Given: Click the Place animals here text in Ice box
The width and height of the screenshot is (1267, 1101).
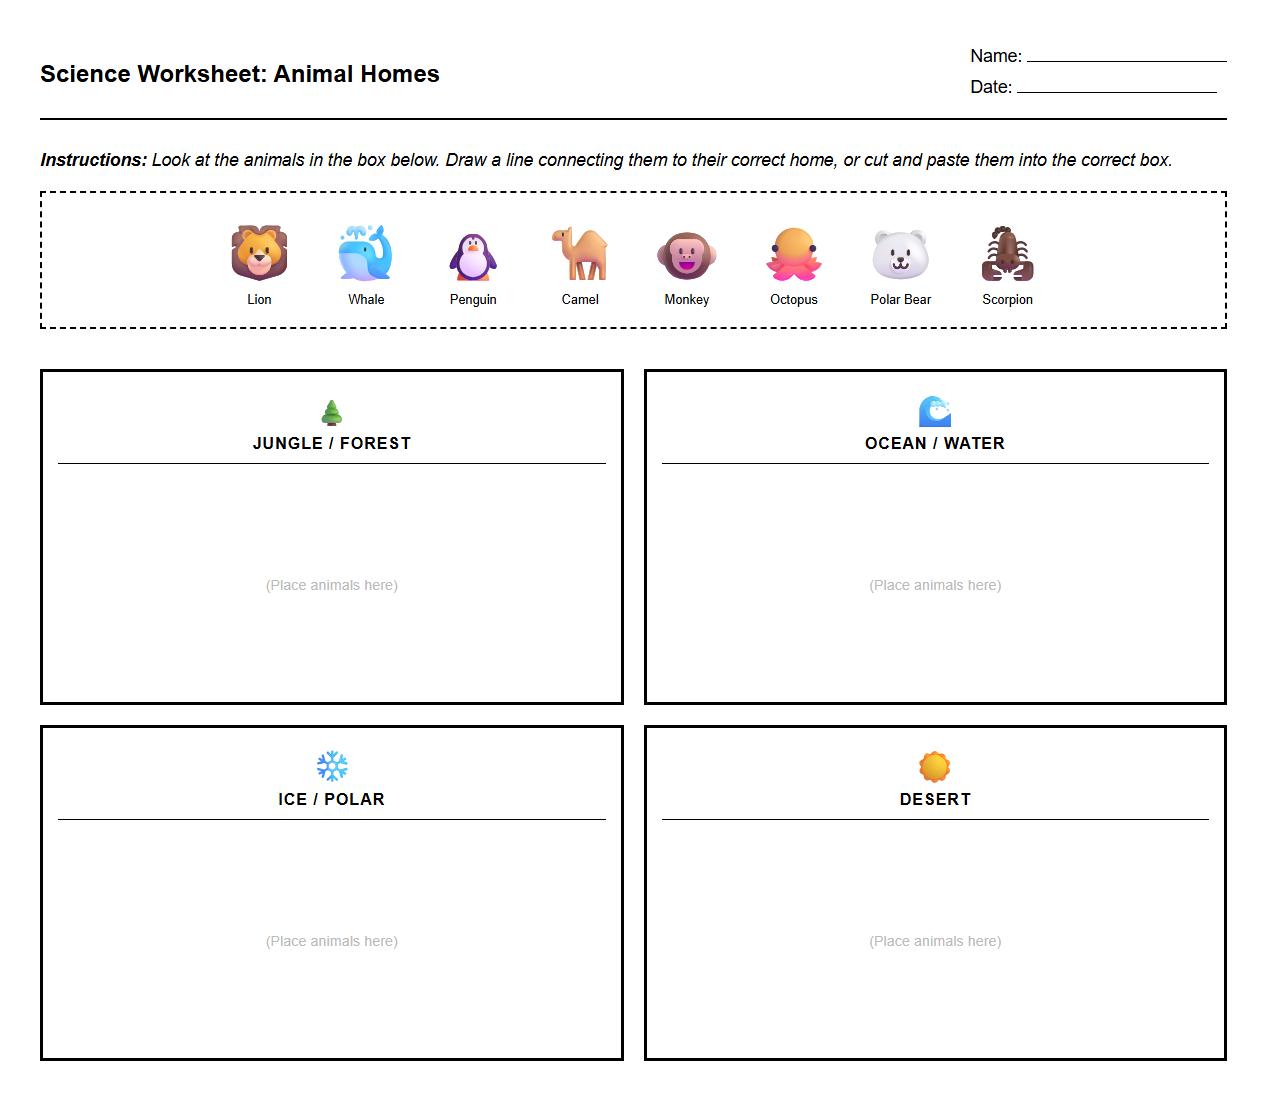Looking at the screenshot, I should coord(332,941).
